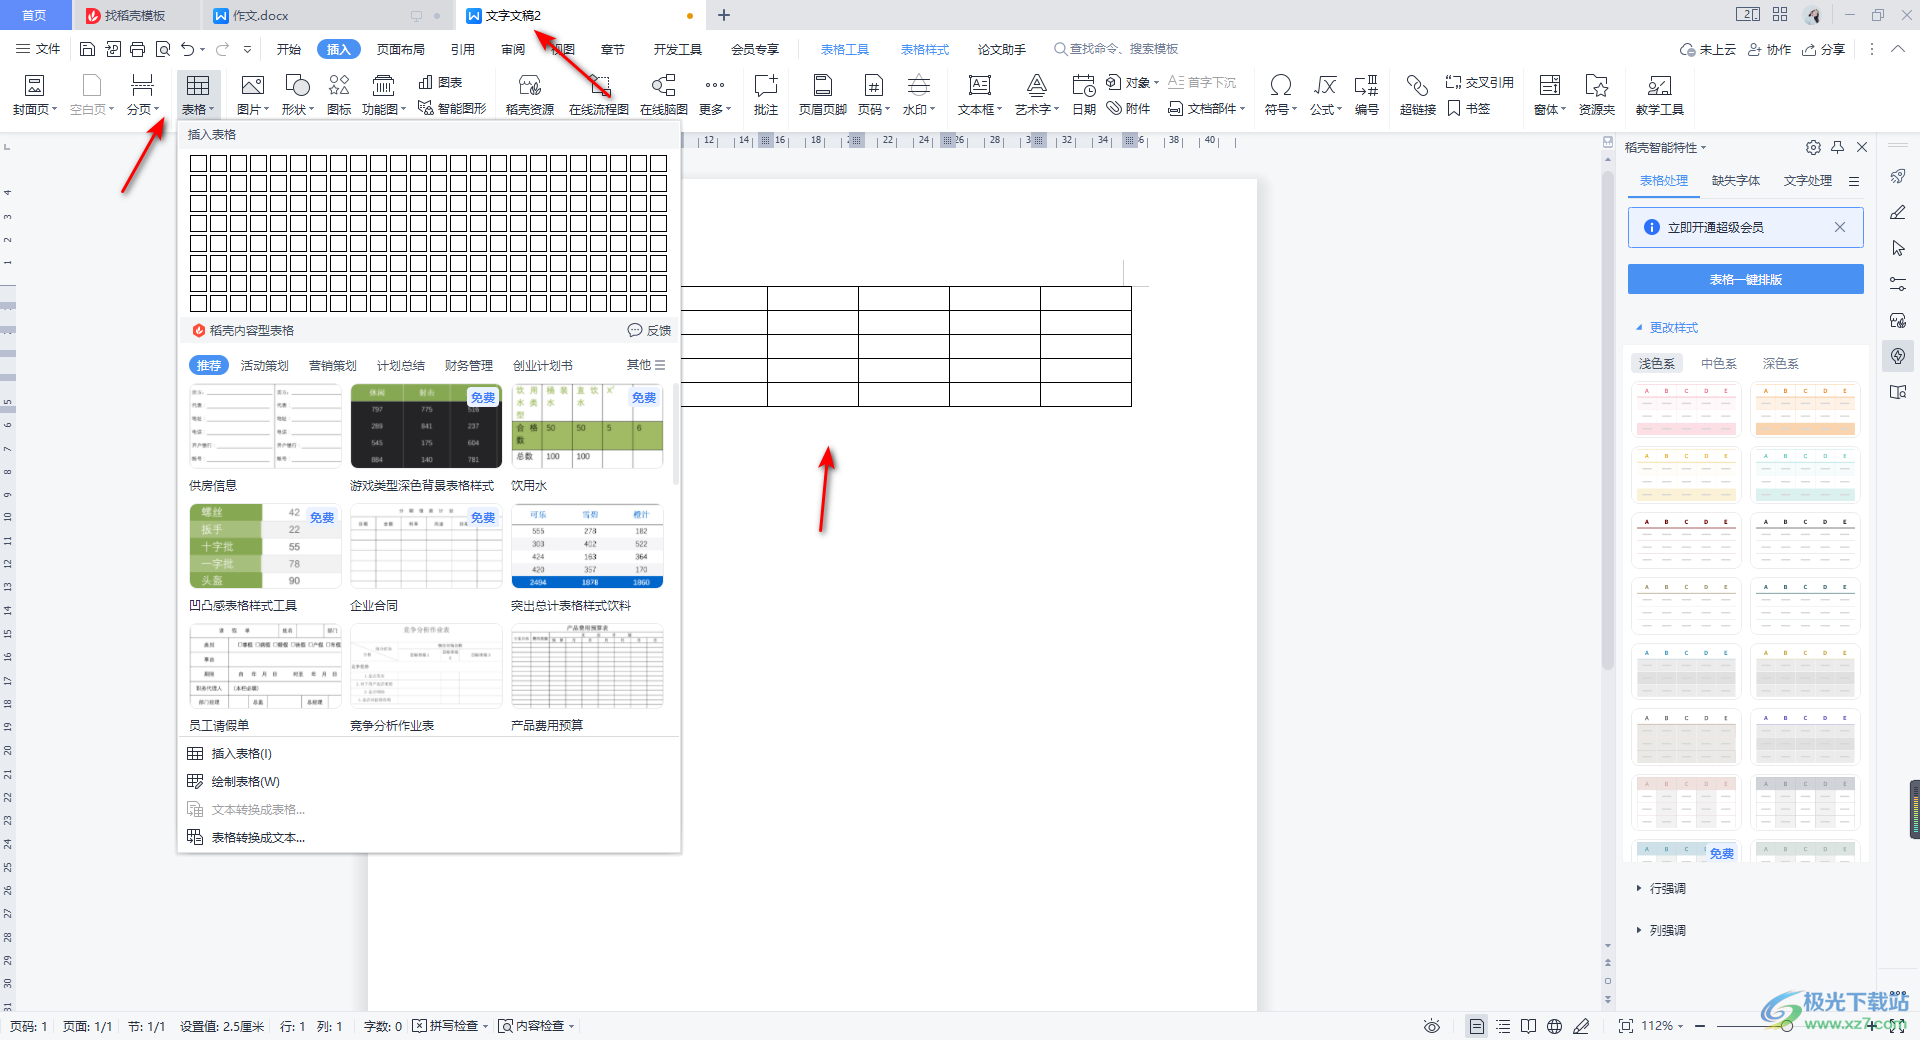
Task: Insert a 文本框 text box
Action: pyautogui.click(x=980, y=96)
